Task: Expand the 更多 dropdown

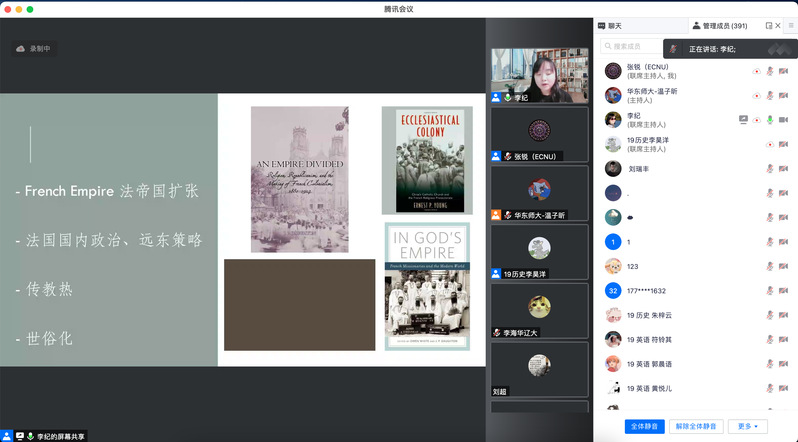Action: (747, 426)
